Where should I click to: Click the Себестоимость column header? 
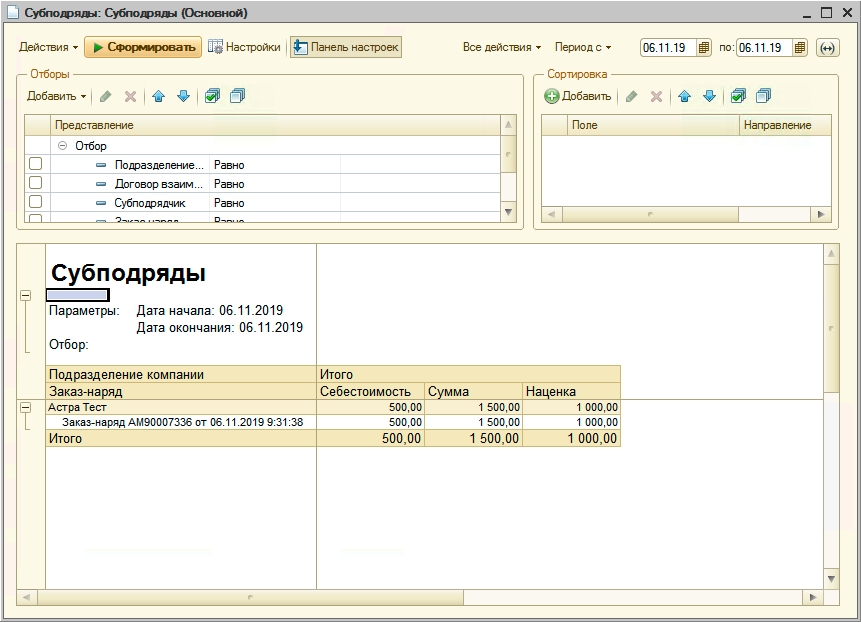[370, 391]
